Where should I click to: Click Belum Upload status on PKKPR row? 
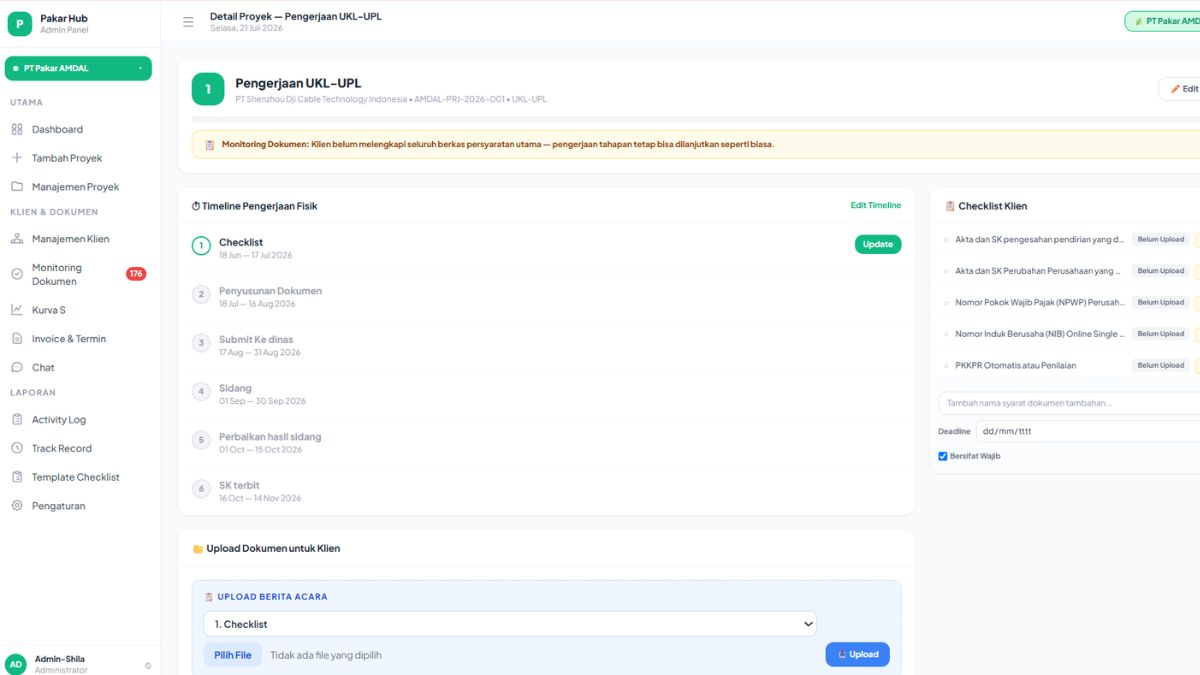(x=1160, y=365)
